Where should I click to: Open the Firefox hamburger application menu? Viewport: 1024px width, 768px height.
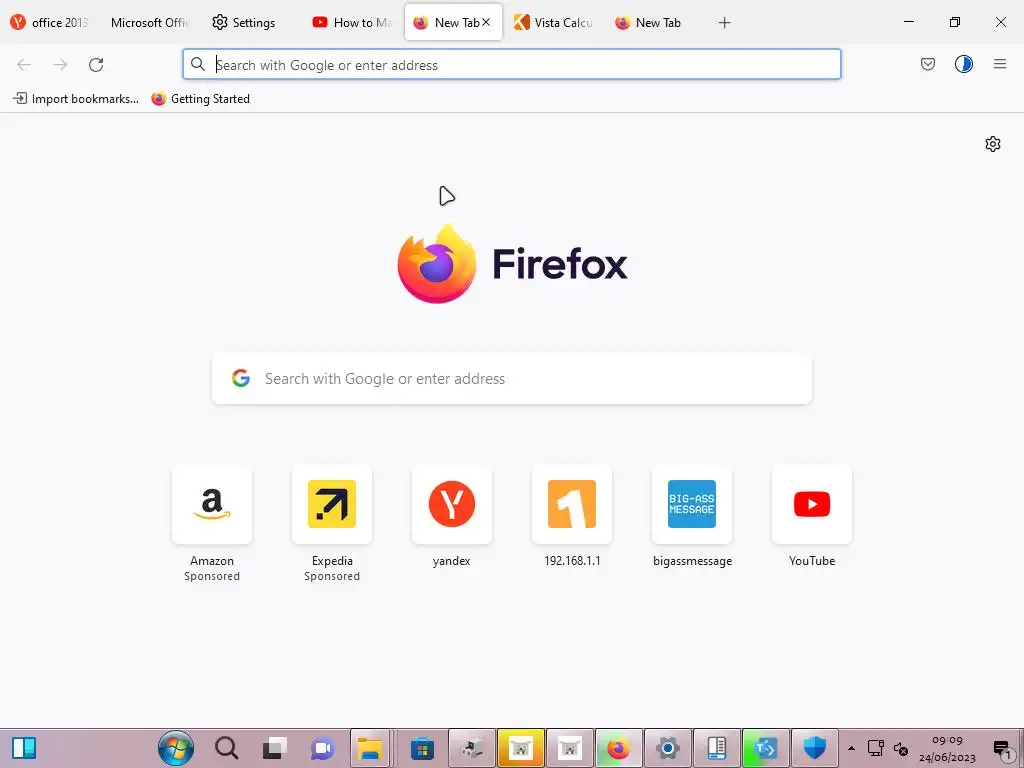coord(999,64)
